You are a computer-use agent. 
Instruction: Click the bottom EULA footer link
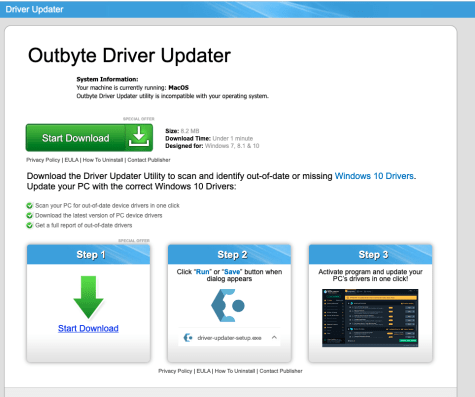(204, 371)
